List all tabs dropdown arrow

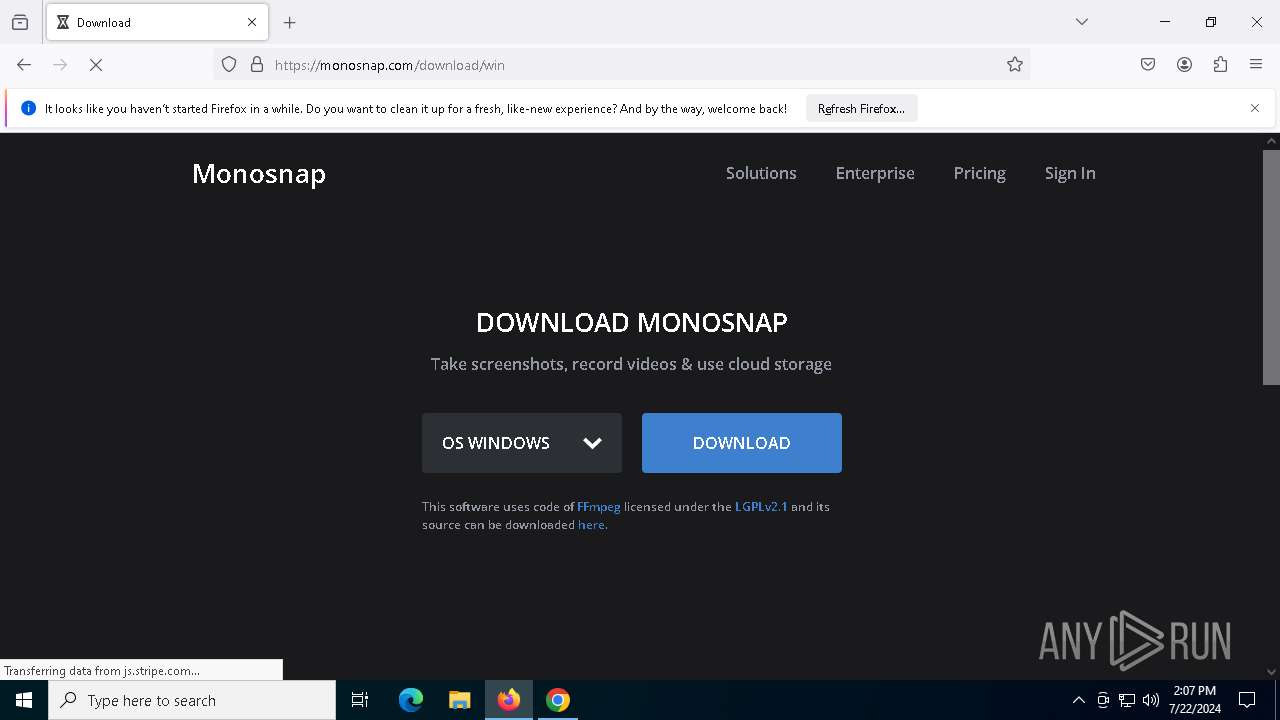(1082, 22)
